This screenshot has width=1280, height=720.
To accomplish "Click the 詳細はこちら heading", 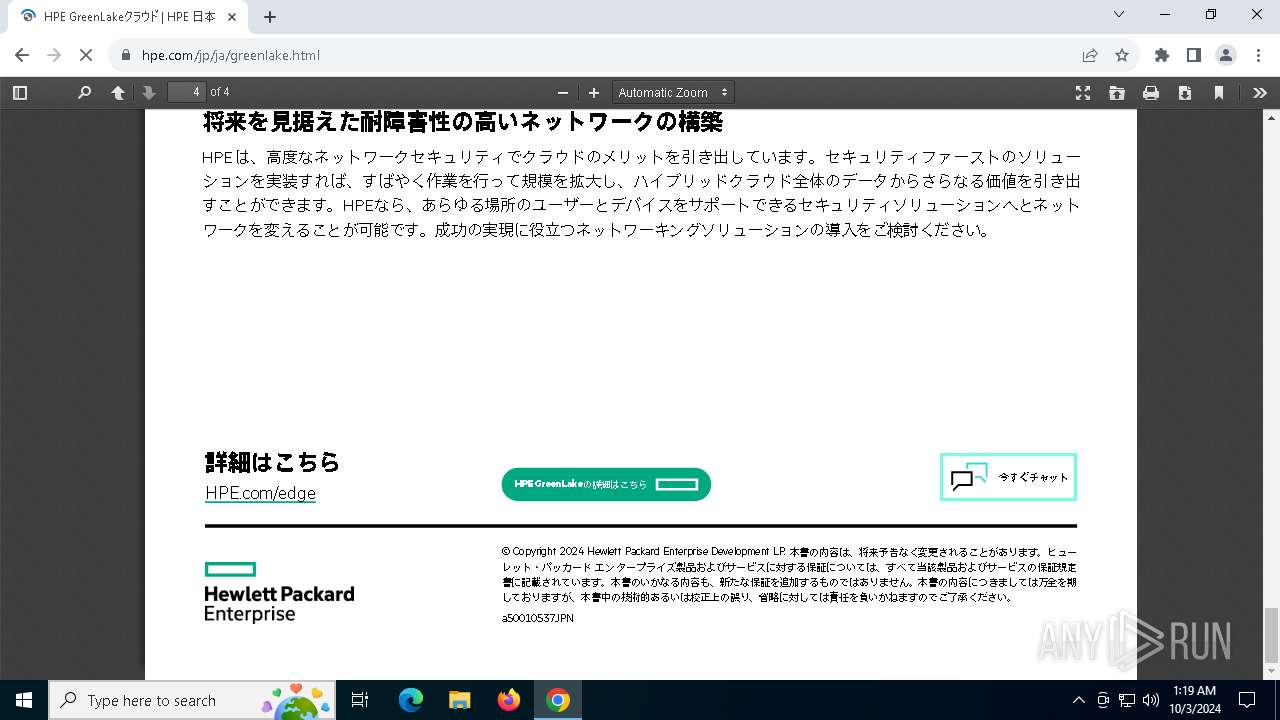I will tap(273, 462).
